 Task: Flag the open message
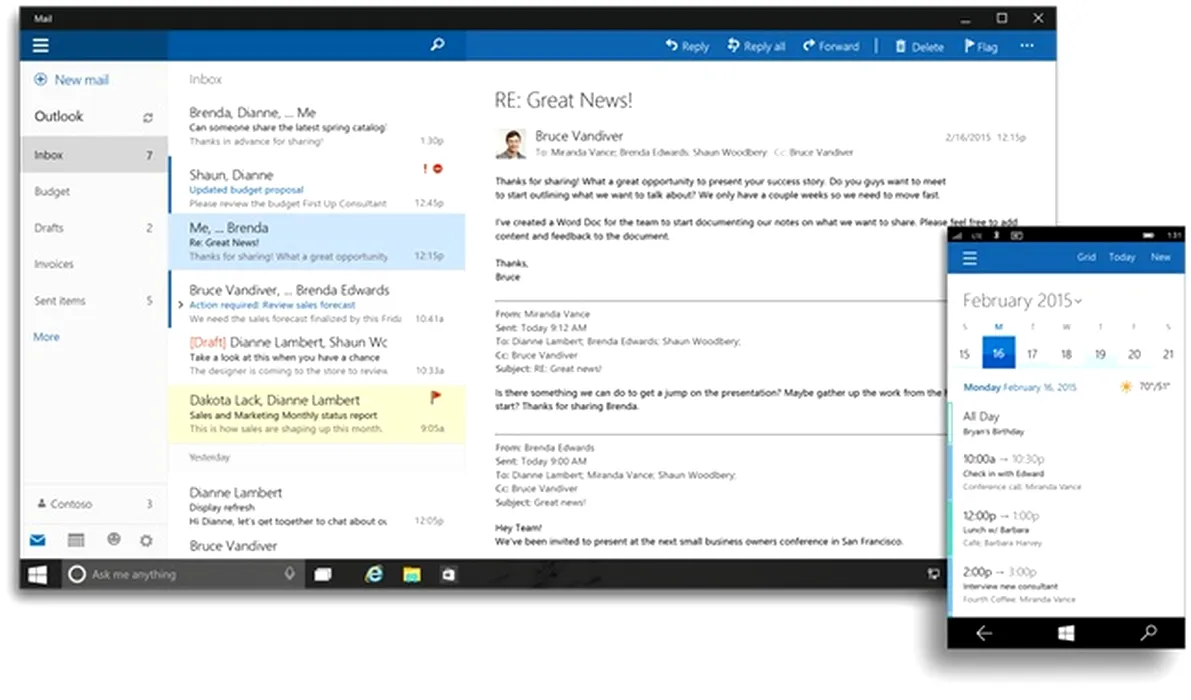click(x=981, y=46)
